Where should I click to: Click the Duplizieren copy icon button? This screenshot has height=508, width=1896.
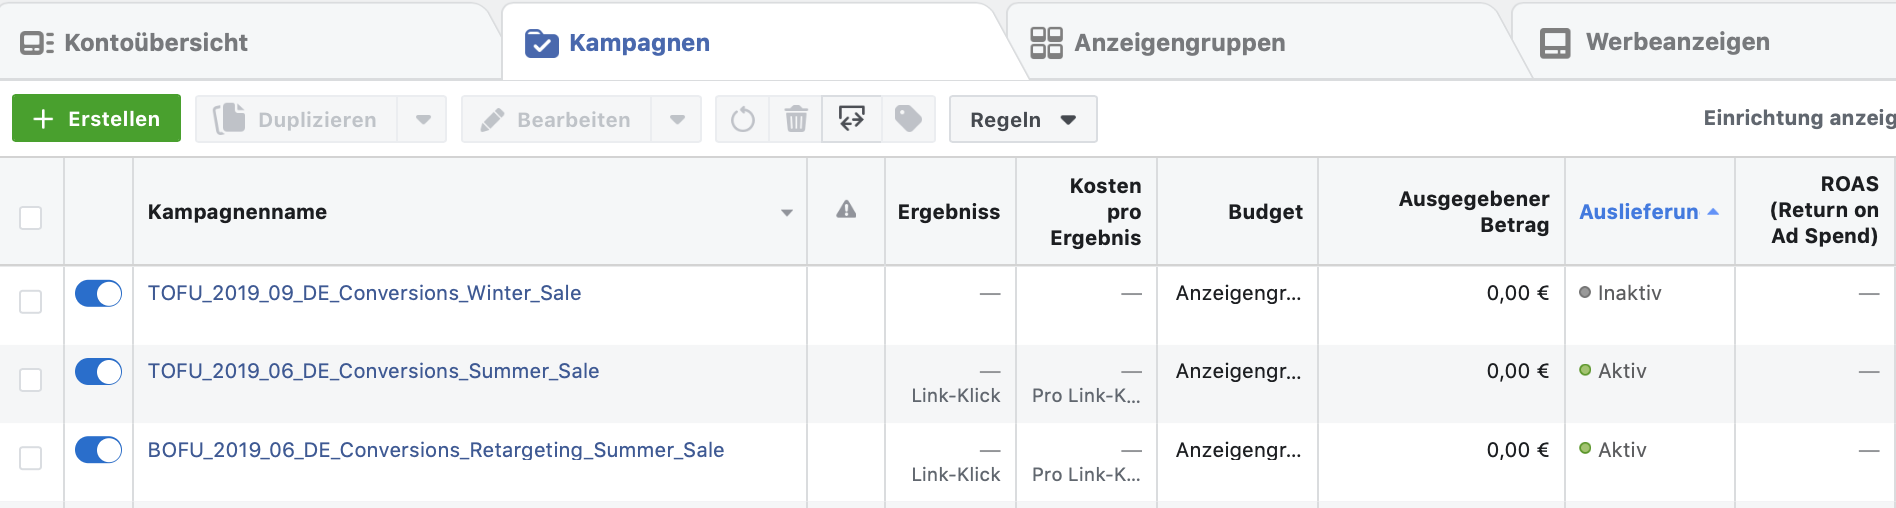[x=297, y=119]
